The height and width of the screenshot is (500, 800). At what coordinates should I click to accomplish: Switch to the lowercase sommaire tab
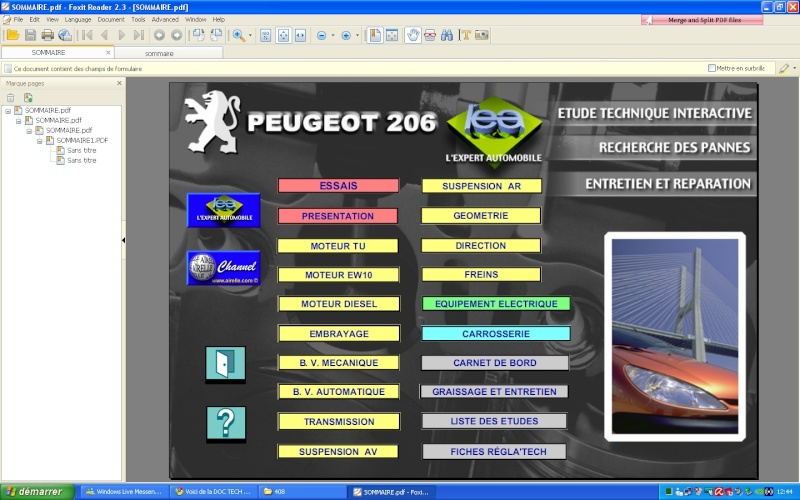pos(168,53)
